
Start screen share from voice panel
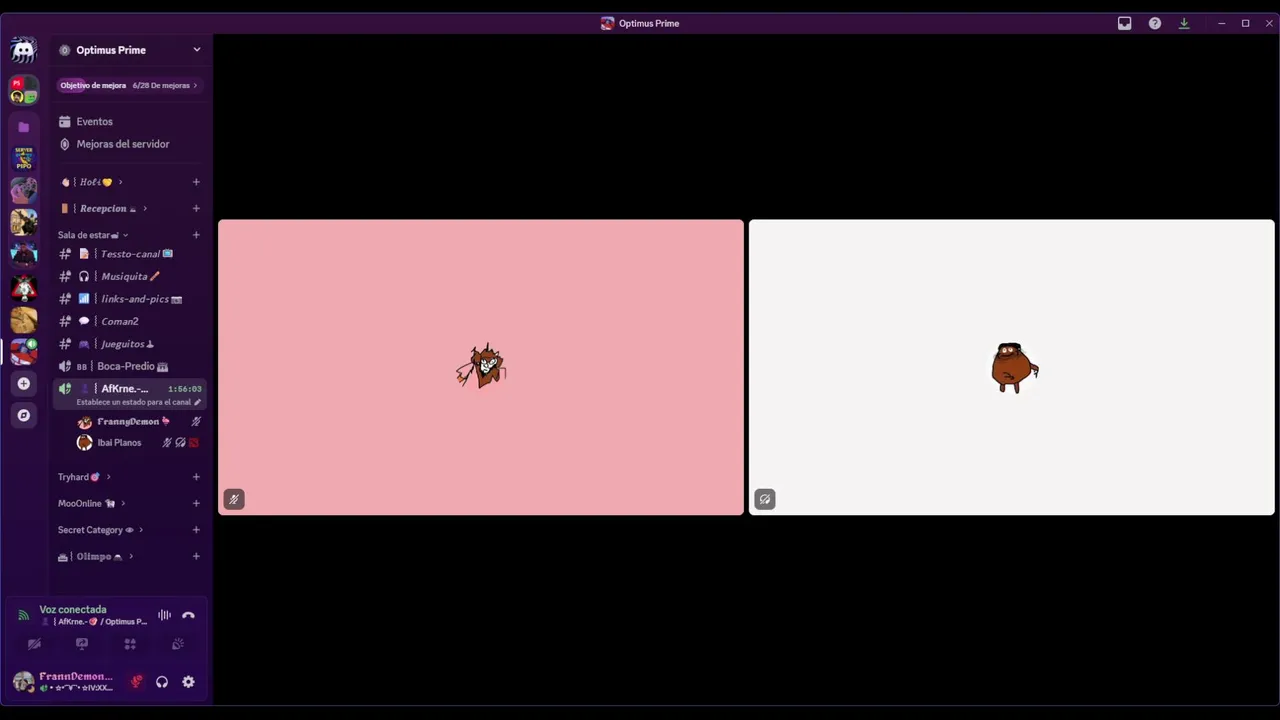click(x=82, y=644)
